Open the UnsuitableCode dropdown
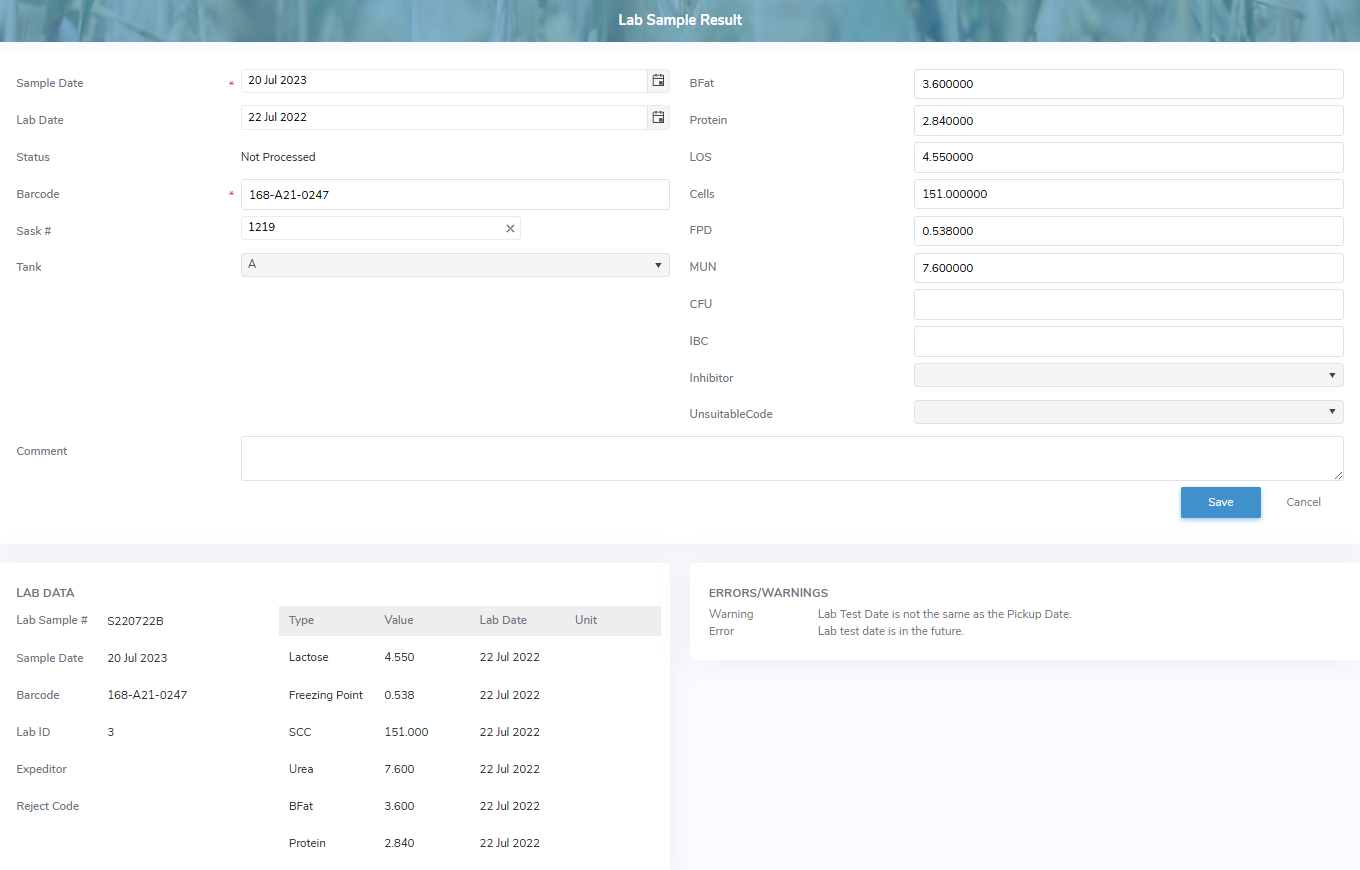Screen dimensions: 1360x870 1128,412
